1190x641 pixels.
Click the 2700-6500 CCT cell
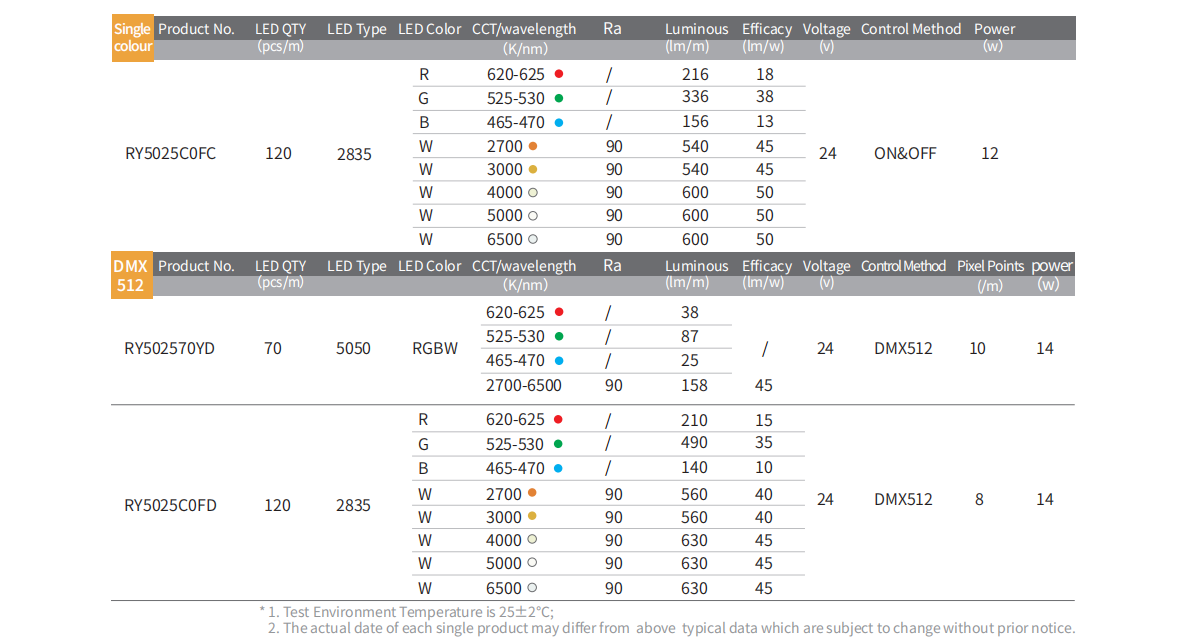[524, 386]
